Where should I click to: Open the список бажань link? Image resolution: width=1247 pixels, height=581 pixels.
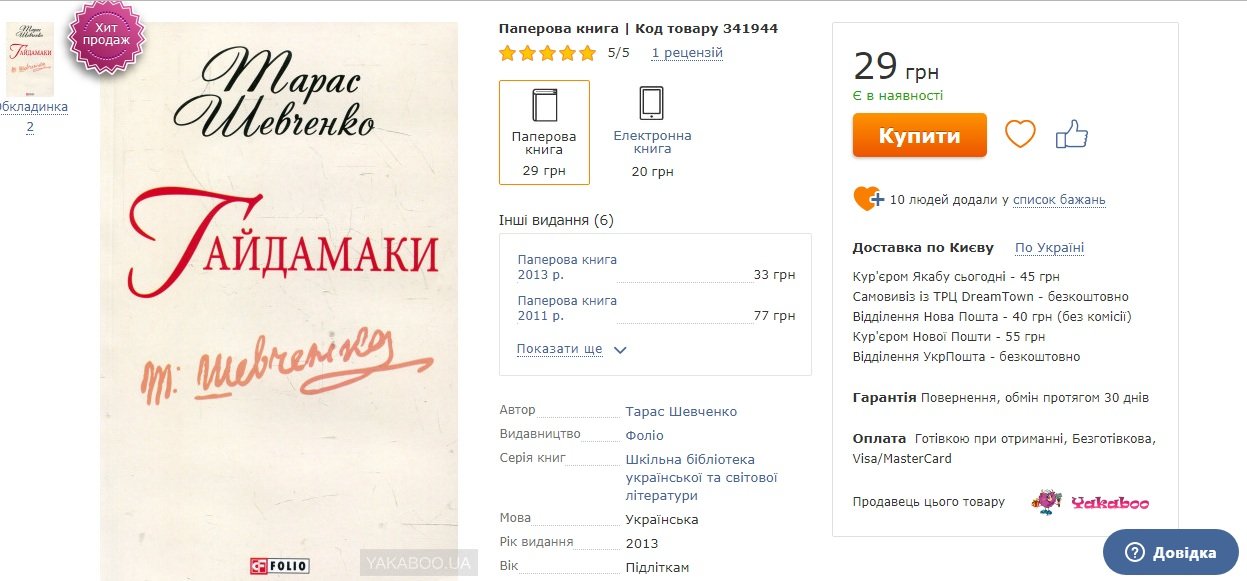pos(1059,200)
